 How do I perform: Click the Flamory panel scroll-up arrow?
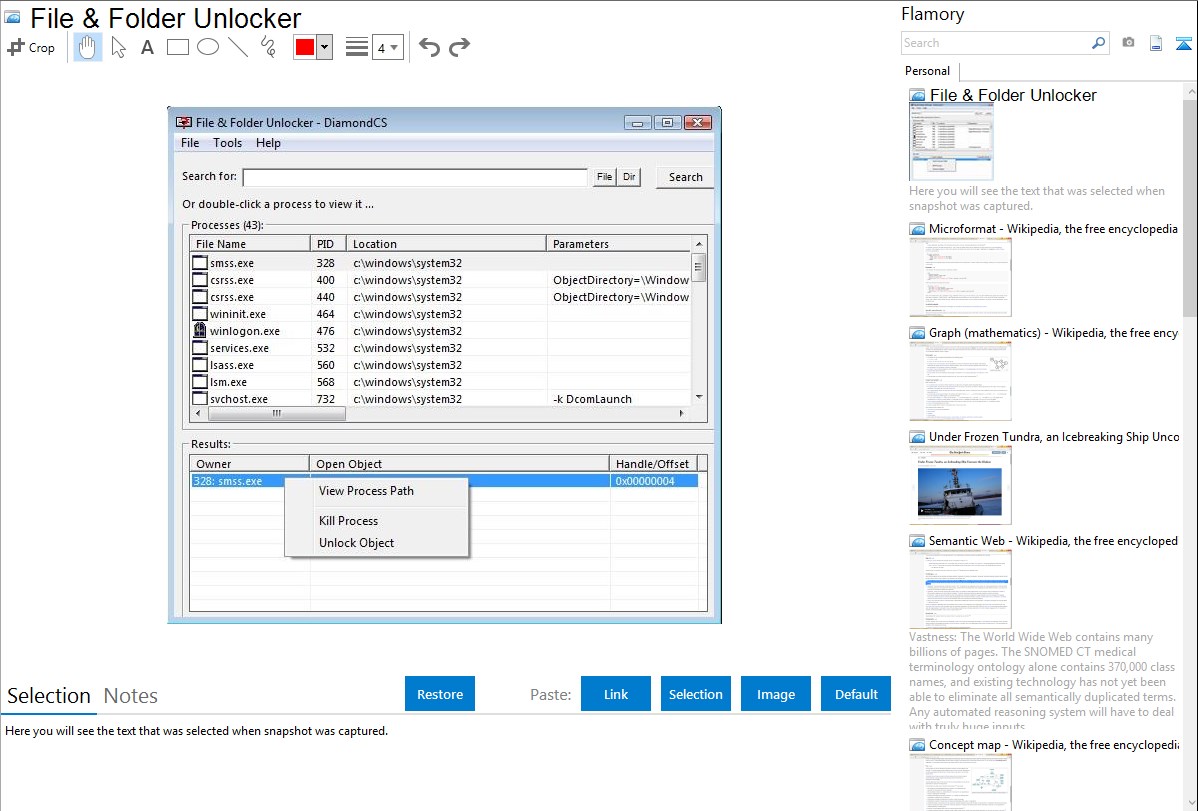click(x=1190, y=91)
